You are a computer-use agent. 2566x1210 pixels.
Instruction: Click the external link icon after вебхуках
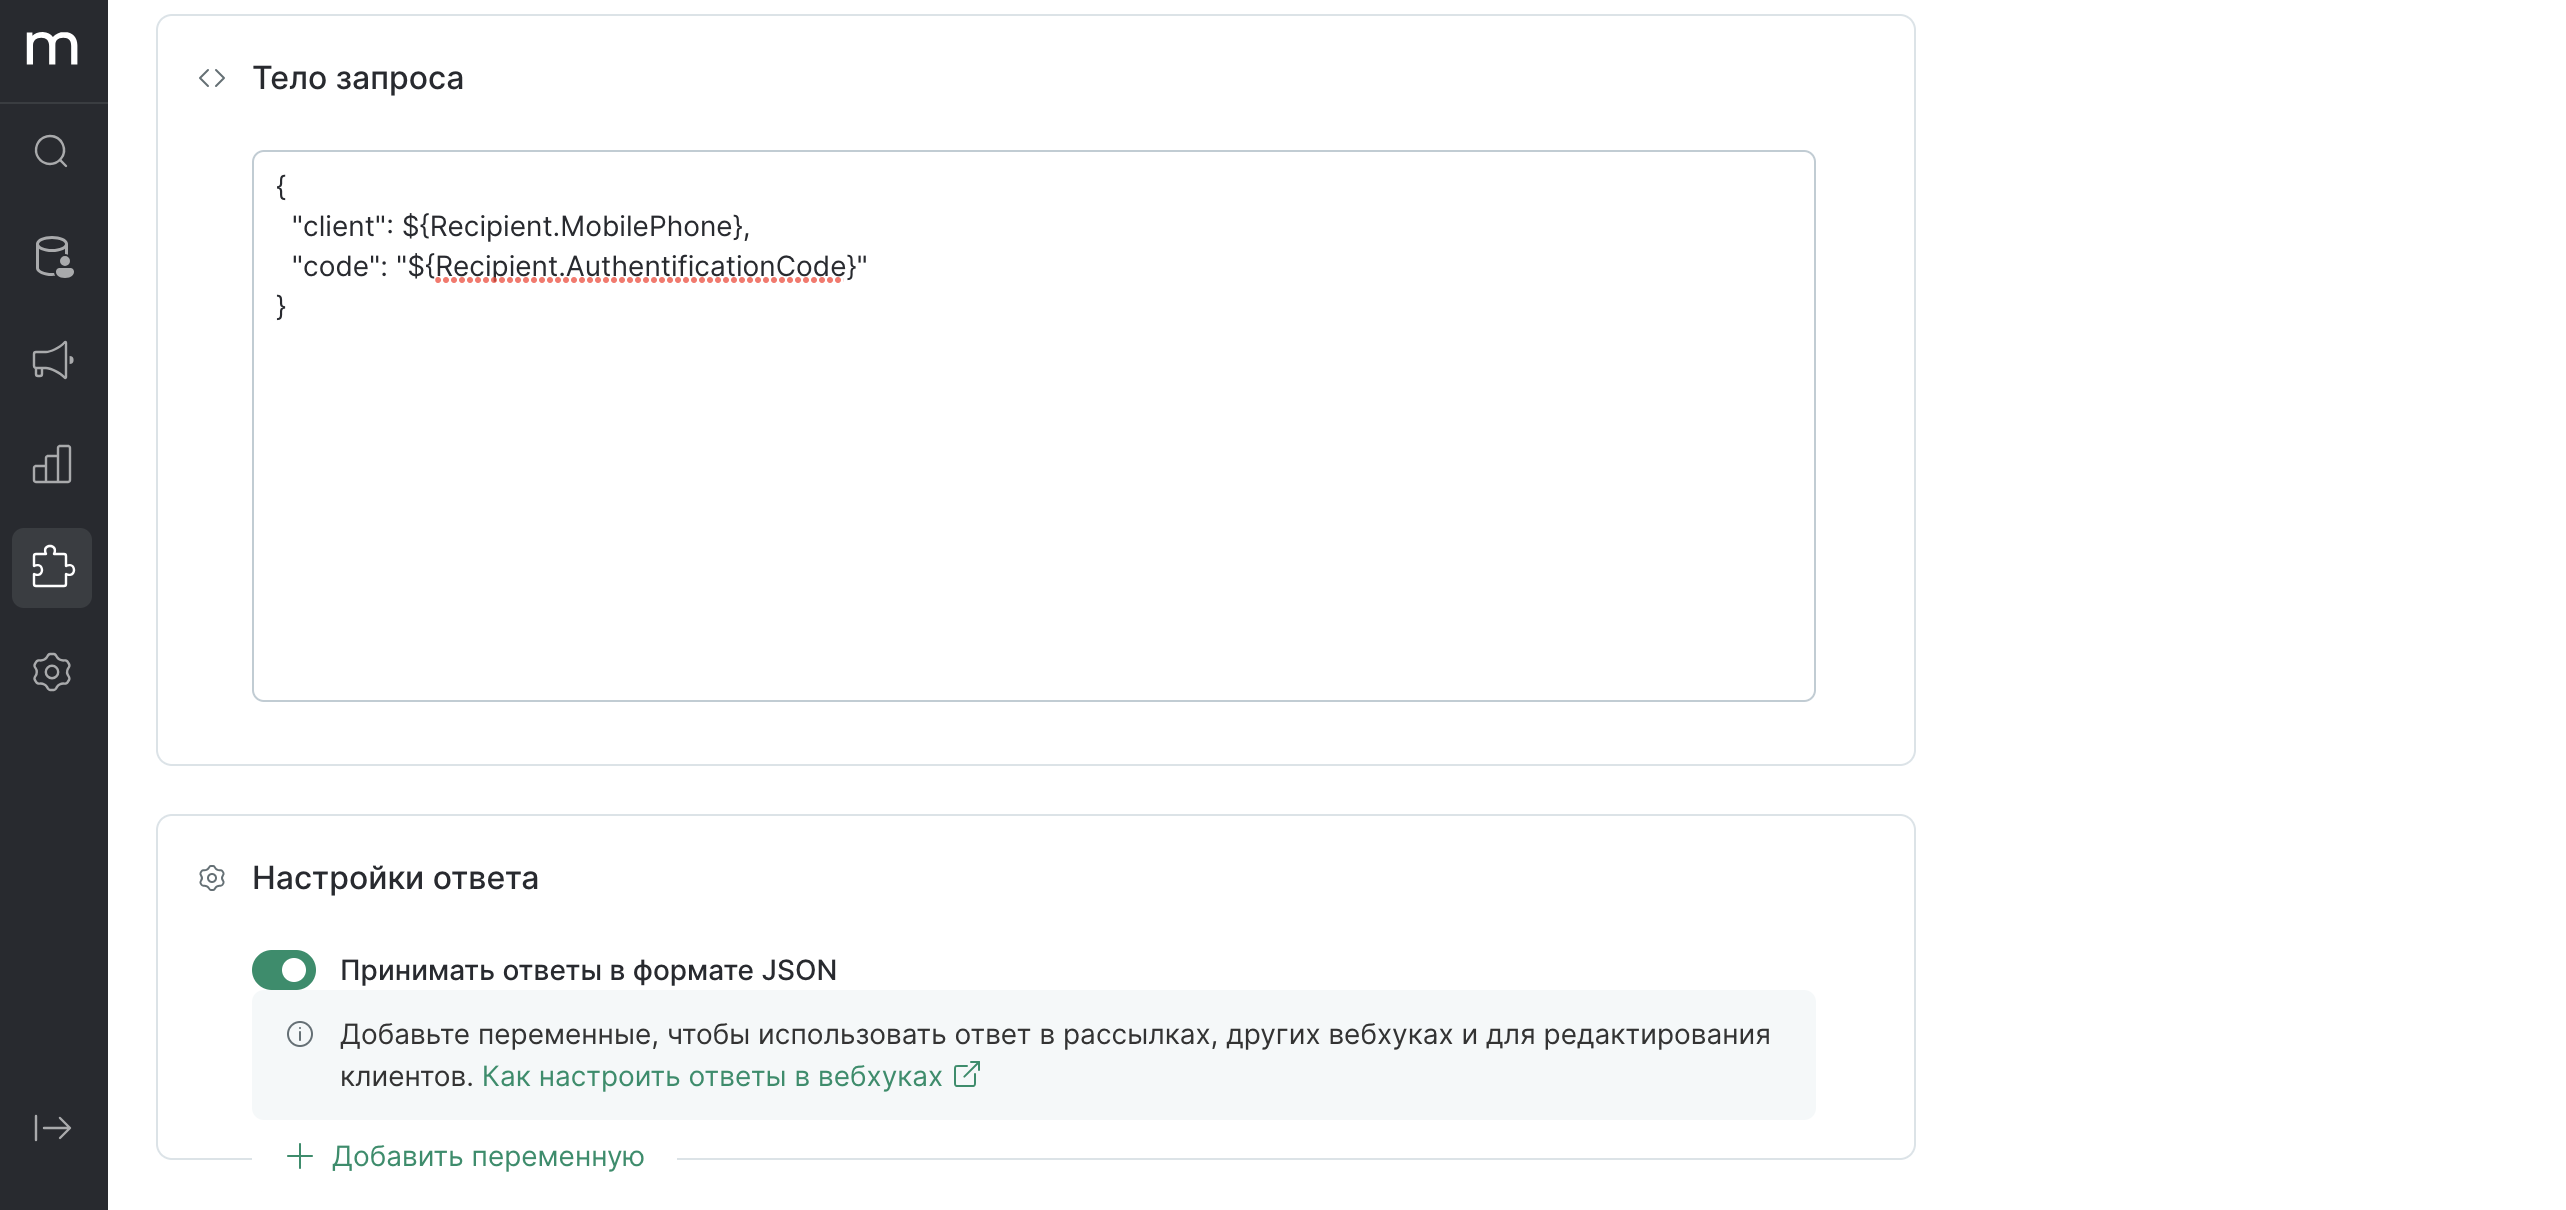point(967,1075)
